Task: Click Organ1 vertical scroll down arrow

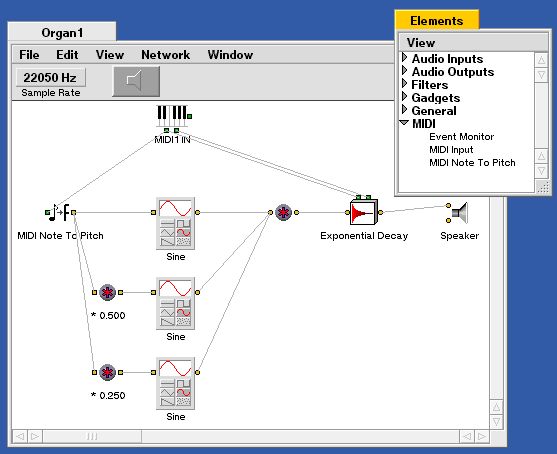Action: point(496,422)
